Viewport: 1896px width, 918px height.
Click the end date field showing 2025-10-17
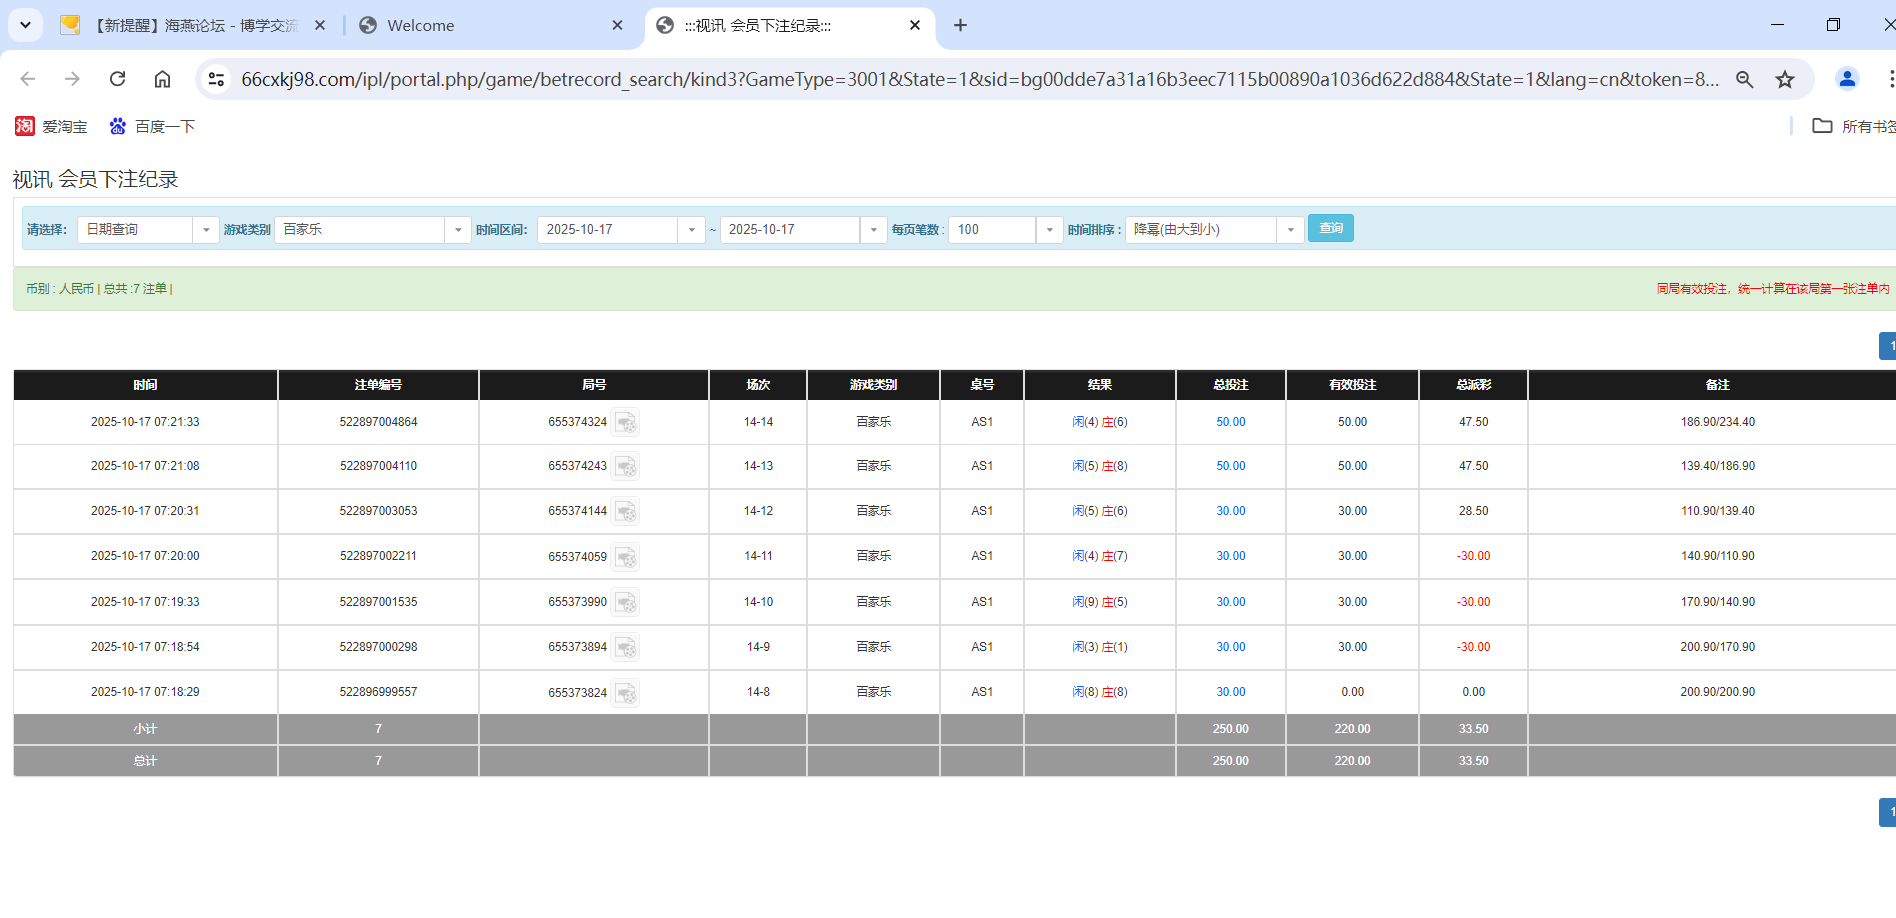click(790, 229)
